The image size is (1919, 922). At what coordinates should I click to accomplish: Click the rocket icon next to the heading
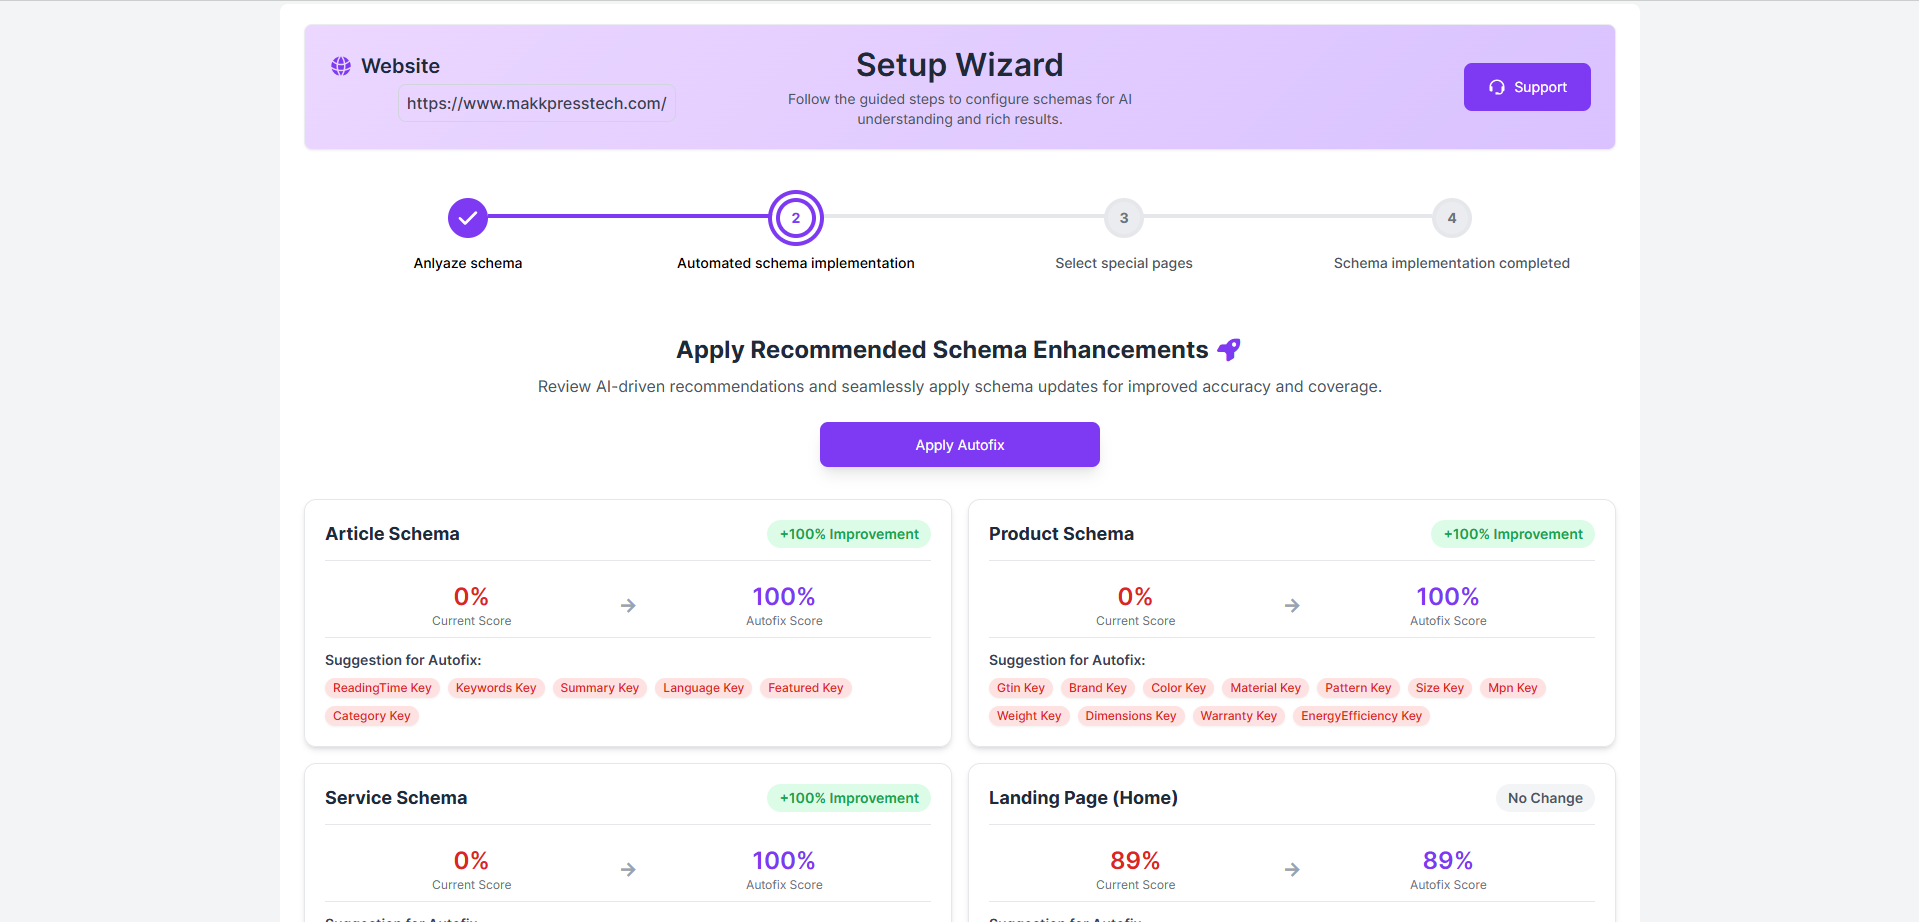coord(1229,349)
